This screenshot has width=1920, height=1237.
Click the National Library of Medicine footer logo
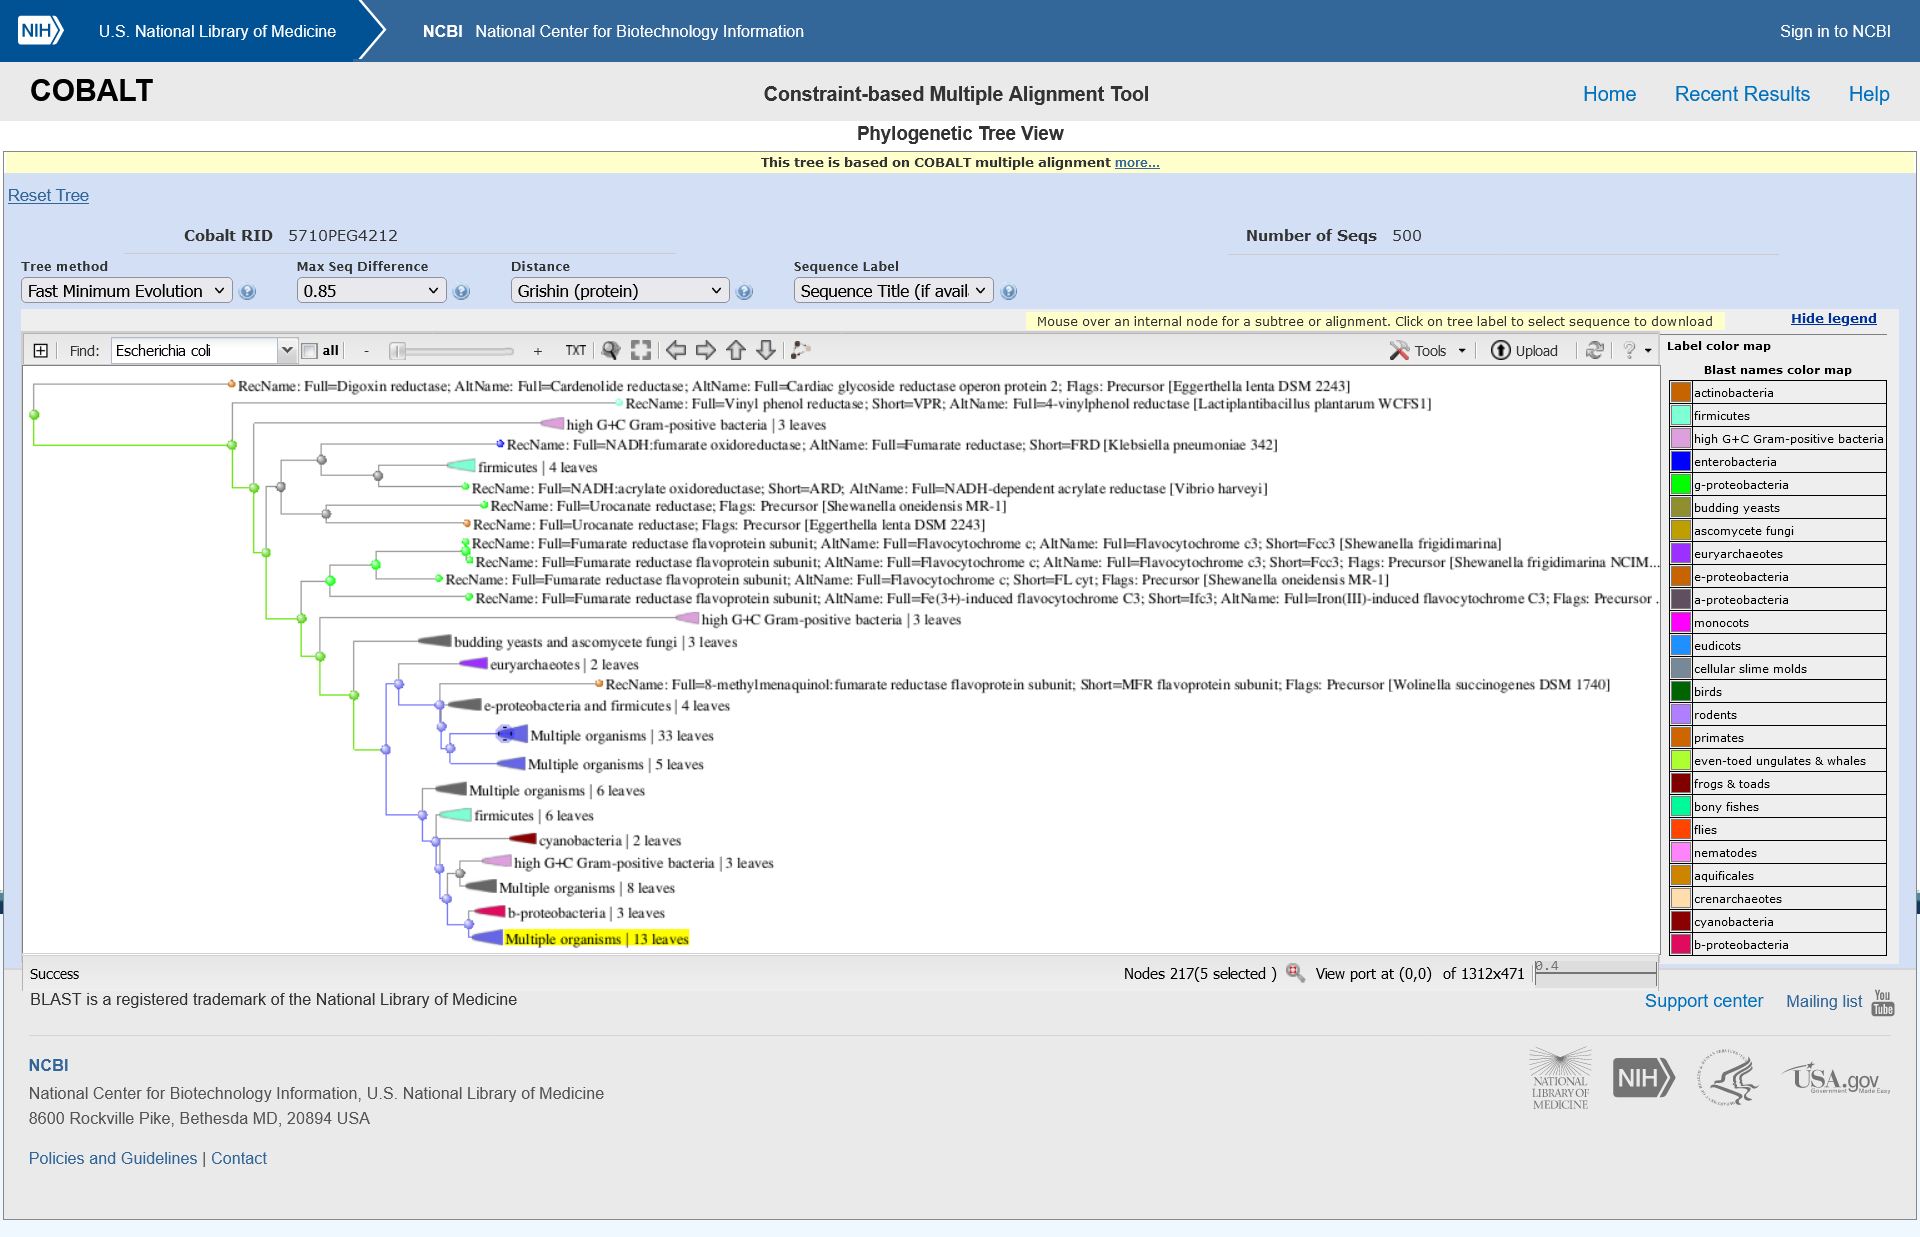(x=1560, y=1078)
